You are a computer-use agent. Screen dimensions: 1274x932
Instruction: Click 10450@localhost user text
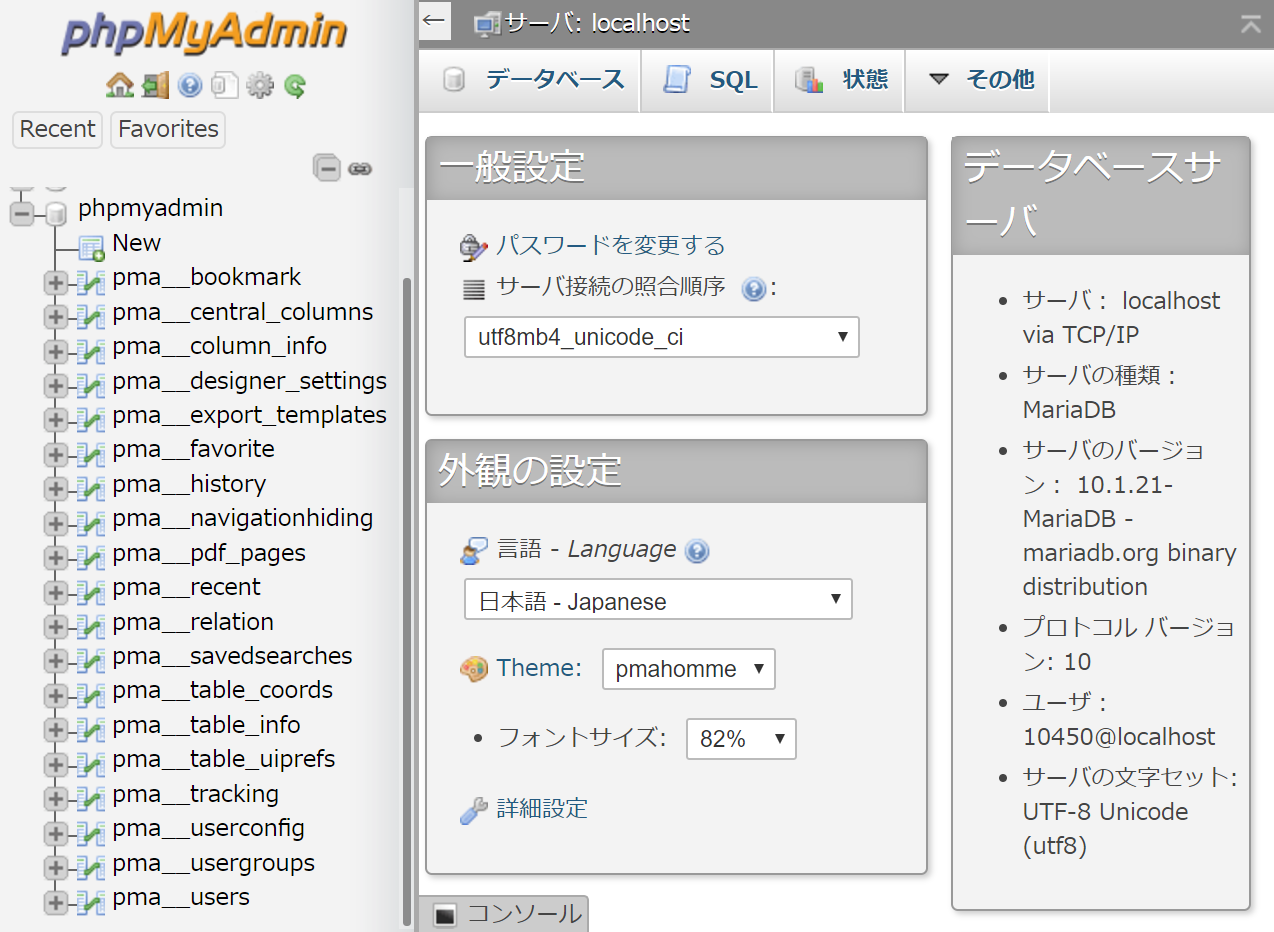(1119, 737)
